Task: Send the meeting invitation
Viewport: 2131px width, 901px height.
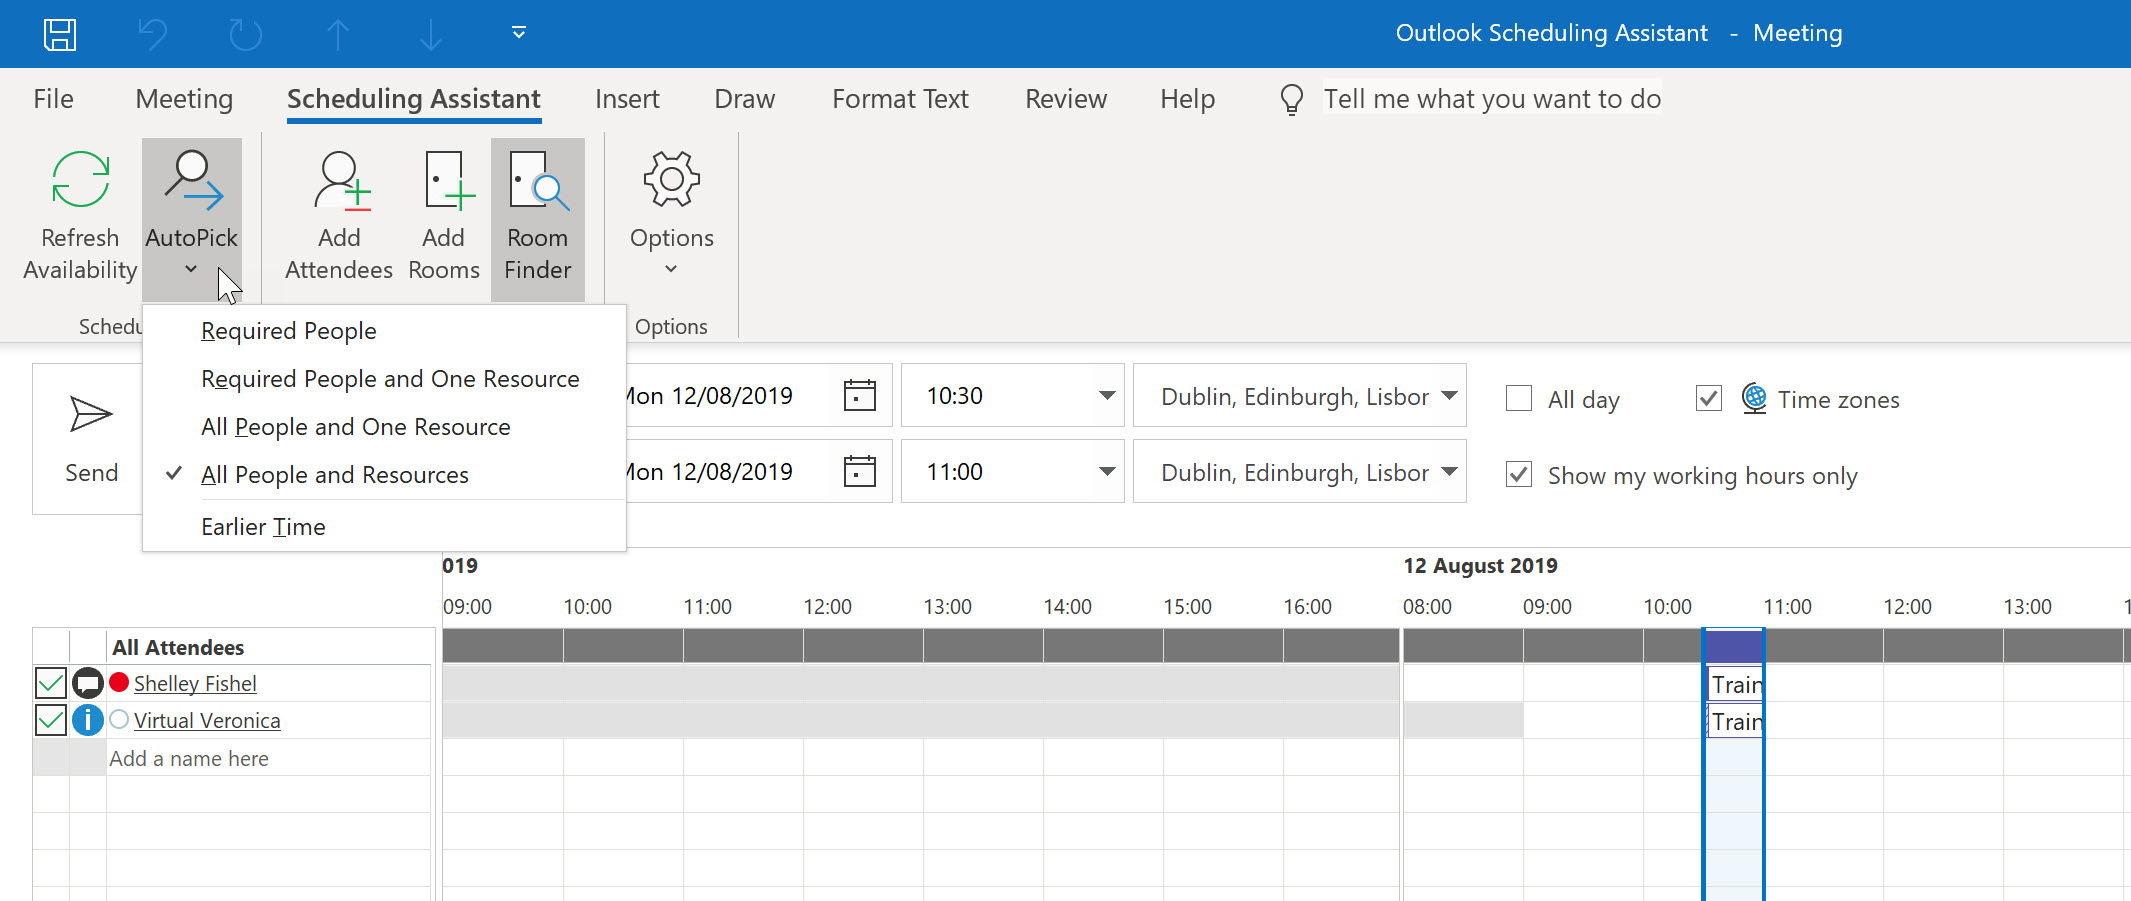Action: tap(90, 439)
